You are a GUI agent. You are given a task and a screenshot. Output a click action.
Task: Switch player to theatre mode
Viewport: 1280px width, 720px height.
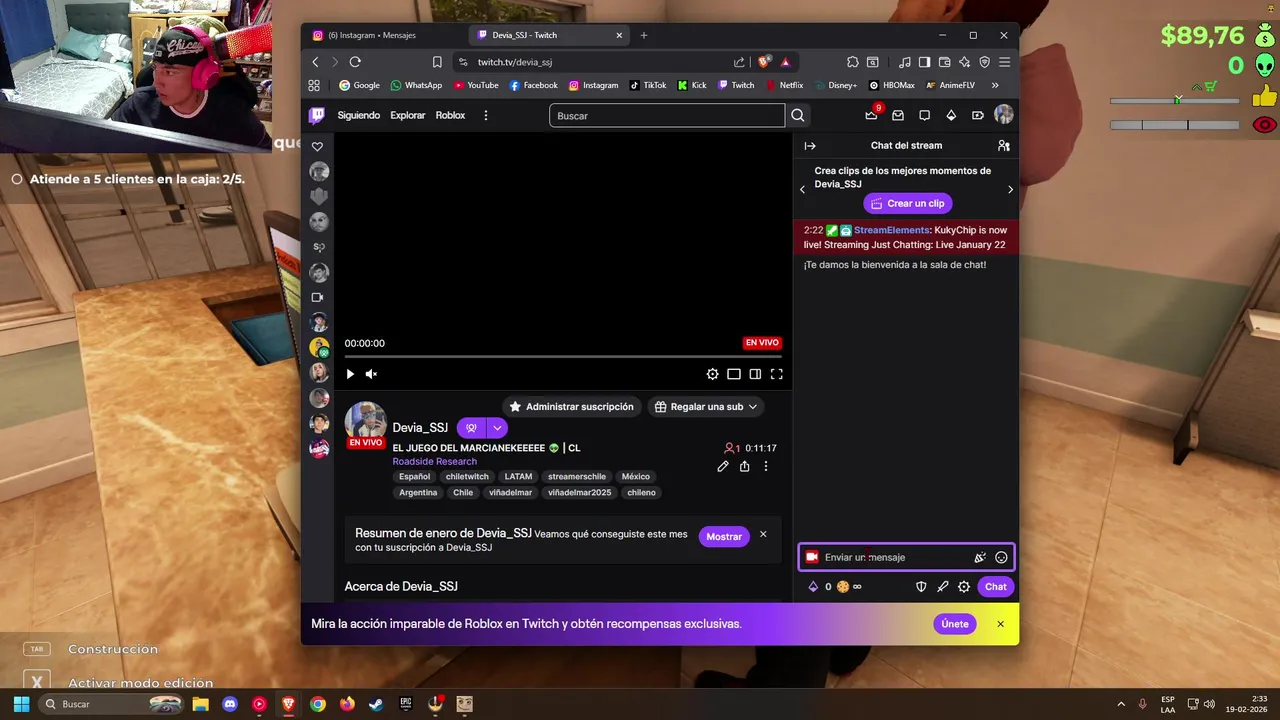(755, 374)
